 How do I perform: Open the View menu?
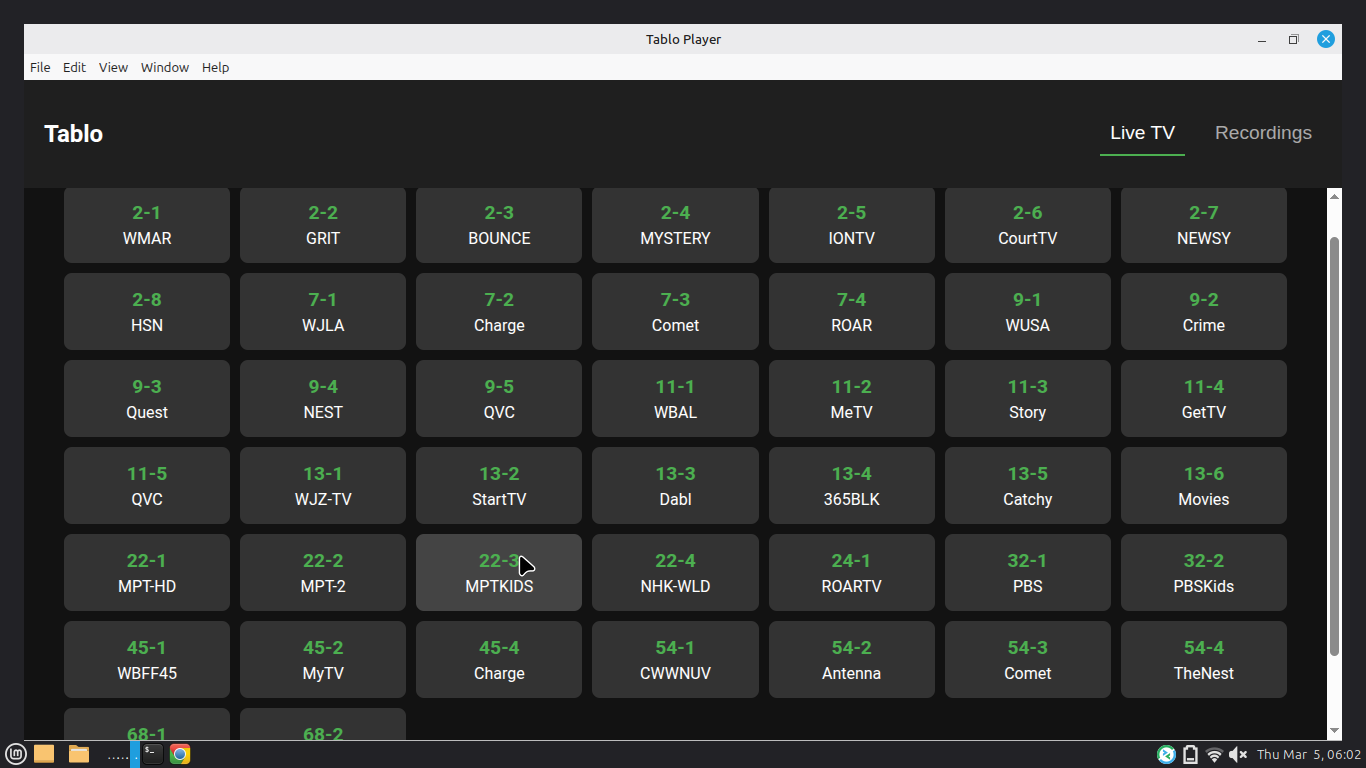click(113, 67)
